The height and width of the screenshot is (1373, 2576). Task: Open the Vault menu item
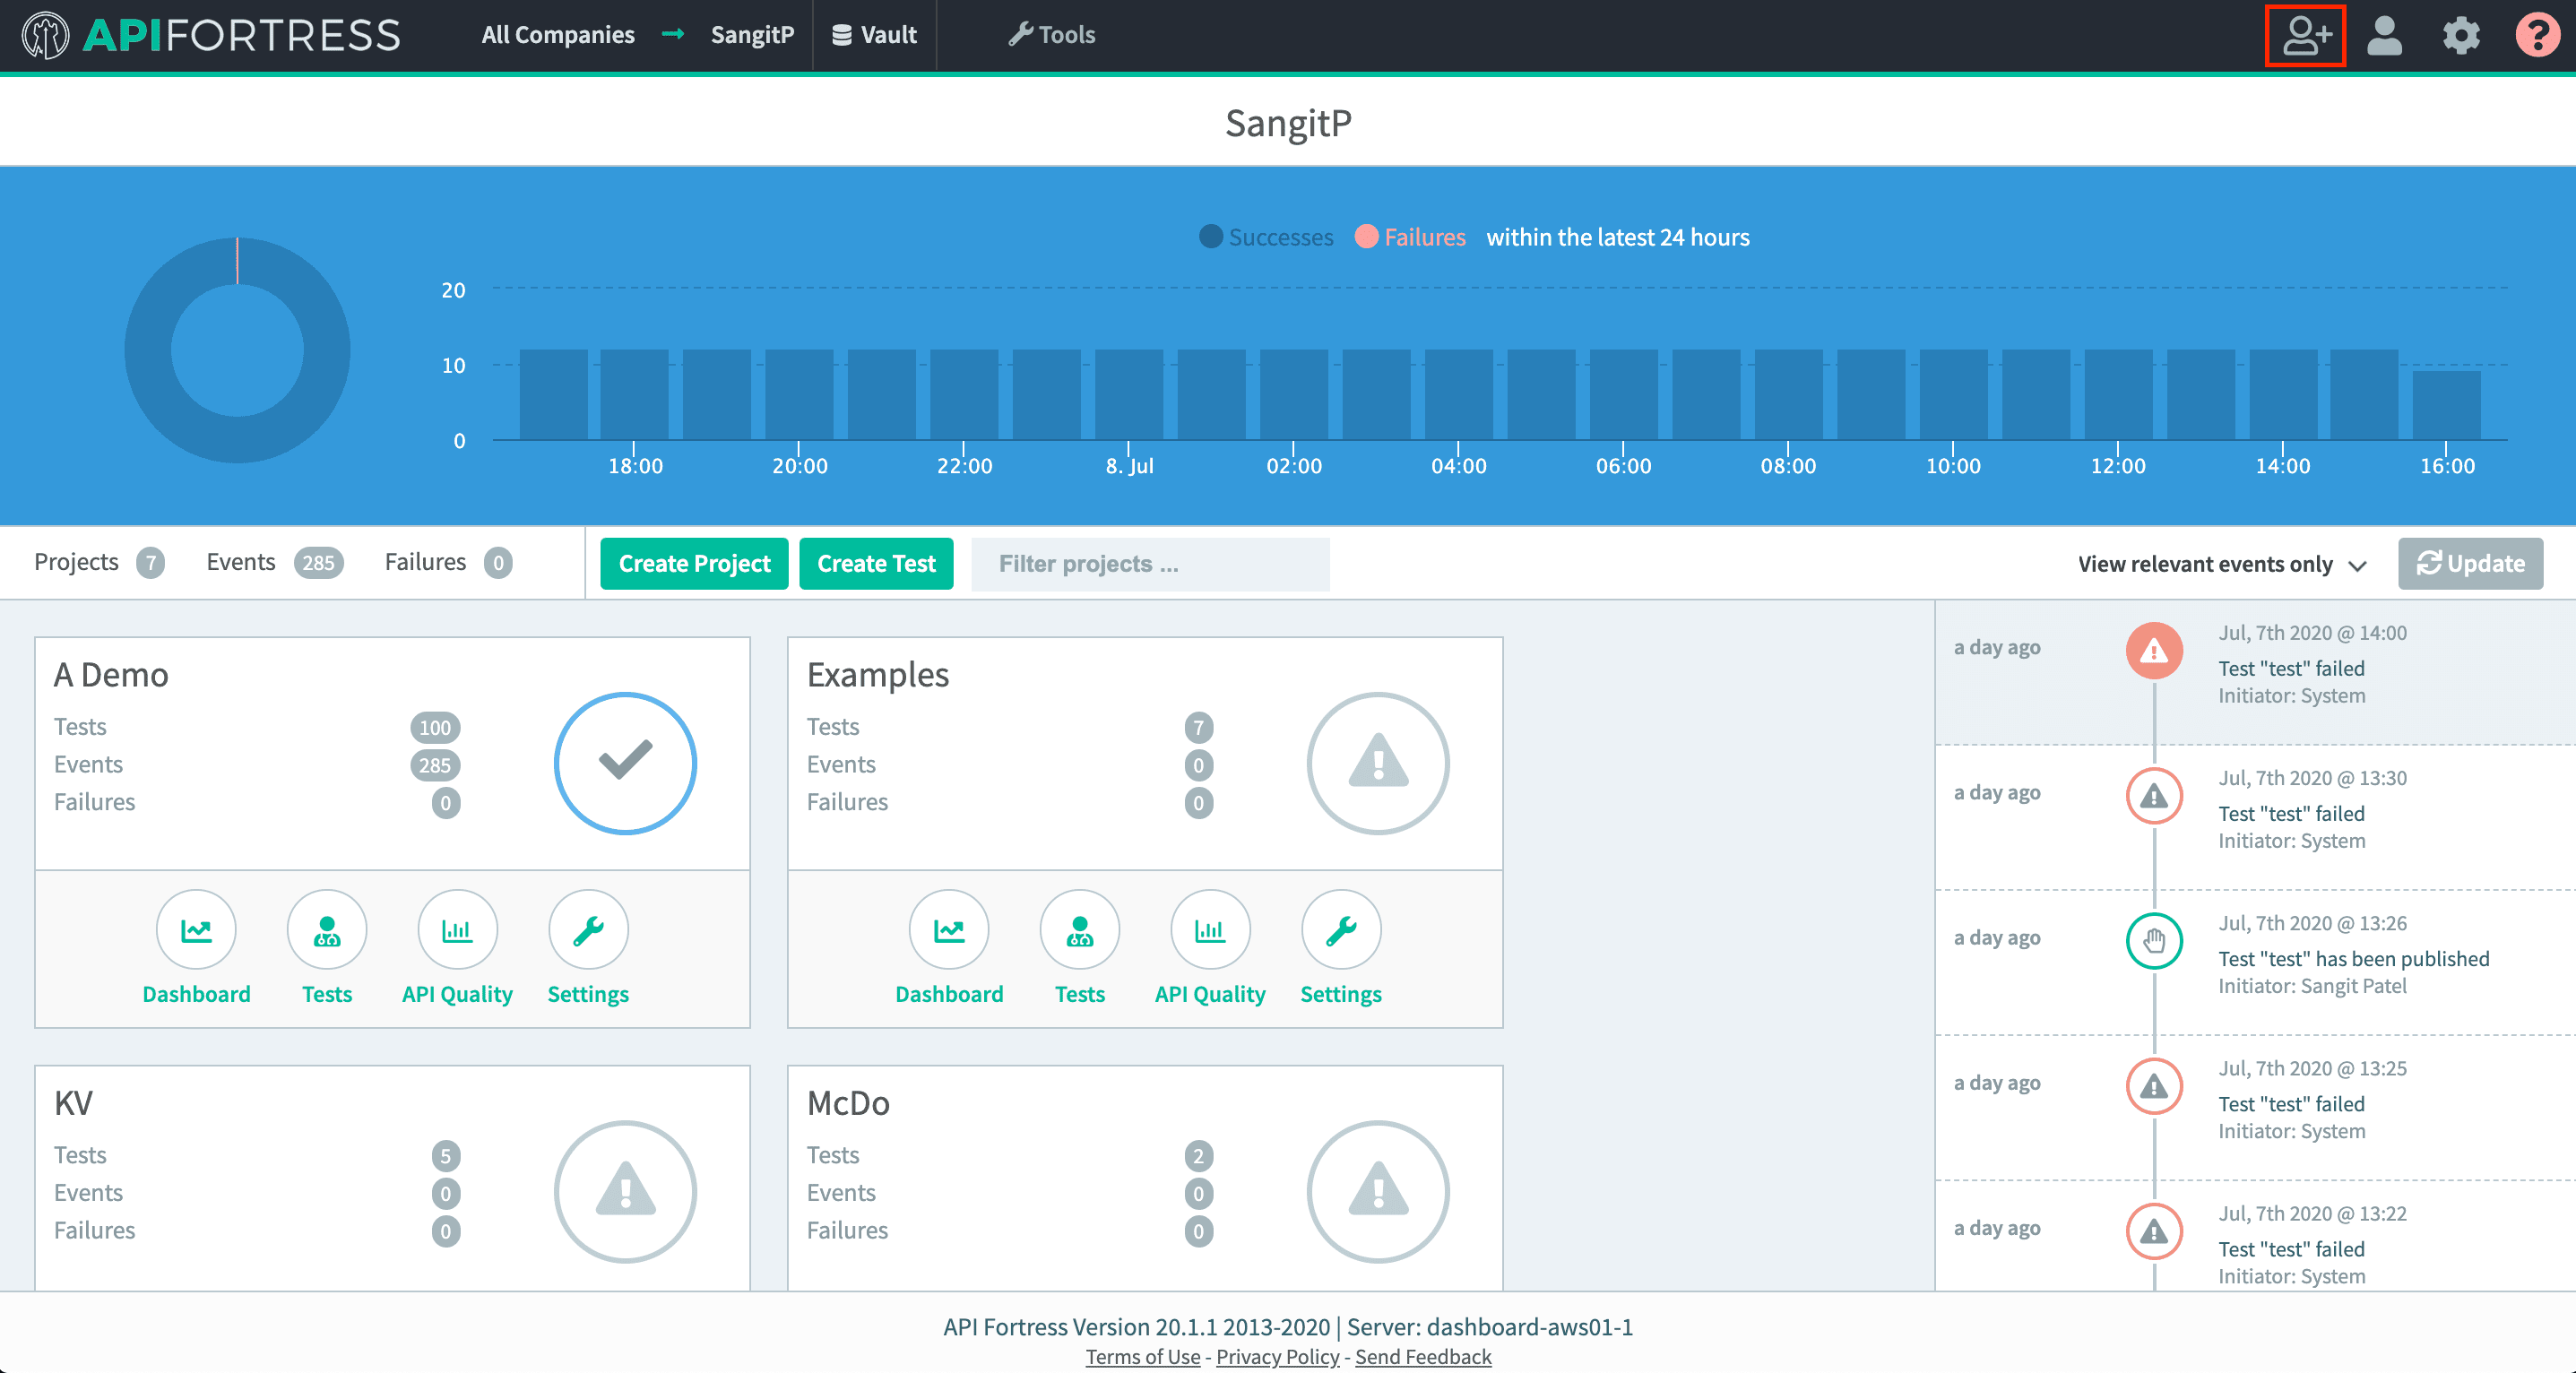tap(874, 35)
